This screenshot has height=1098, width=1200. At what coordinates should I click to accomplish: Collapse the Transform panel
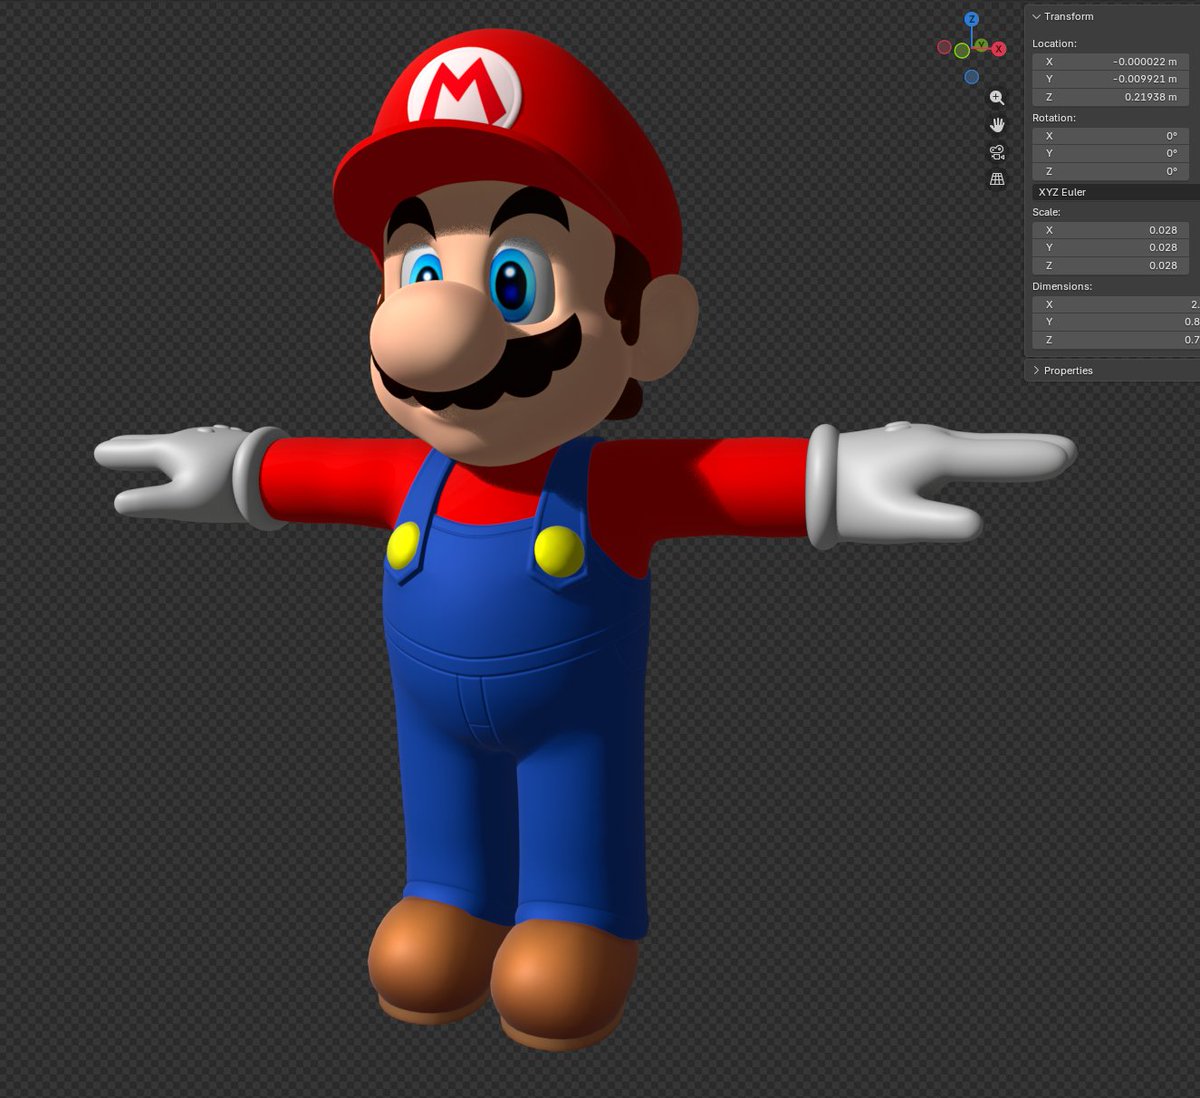pos(1036,16)
